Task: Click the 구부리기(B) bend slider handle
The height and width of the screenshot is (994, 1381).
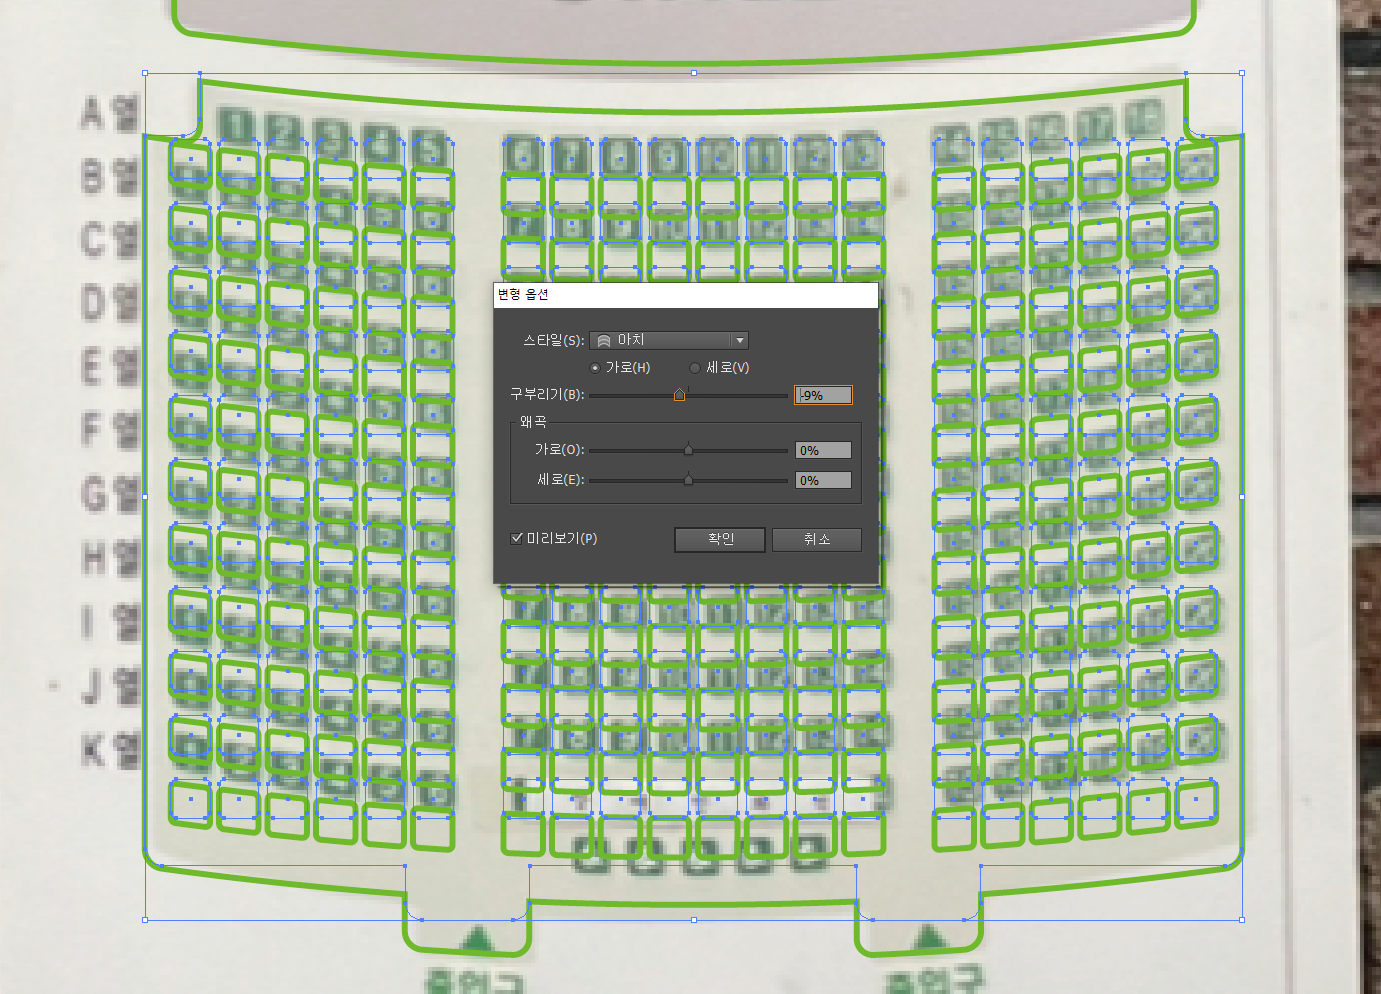Action: pyautogui.click(x=680, y=395)
